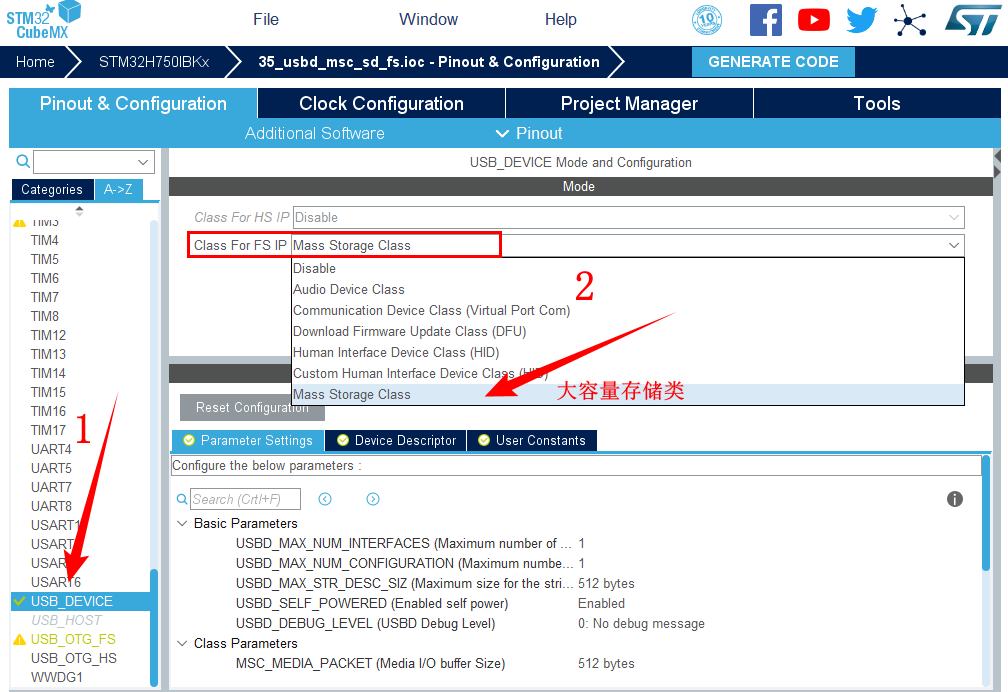Open the Facebook icon link

(x=765, y=20)
